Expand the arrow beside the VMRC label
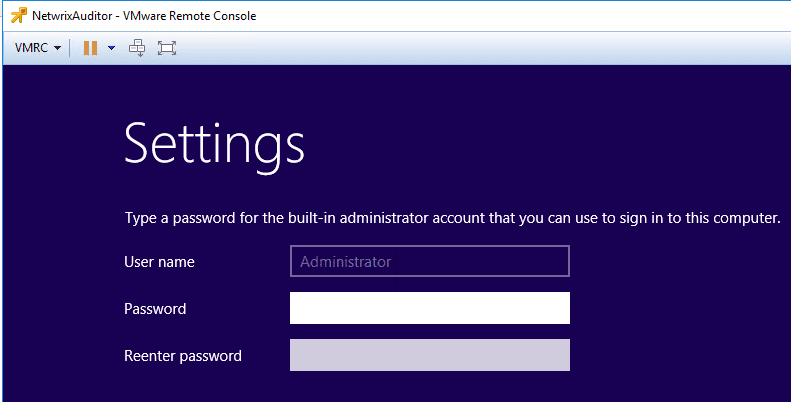This screenshot has width=791, height=402. pos(58,48)
